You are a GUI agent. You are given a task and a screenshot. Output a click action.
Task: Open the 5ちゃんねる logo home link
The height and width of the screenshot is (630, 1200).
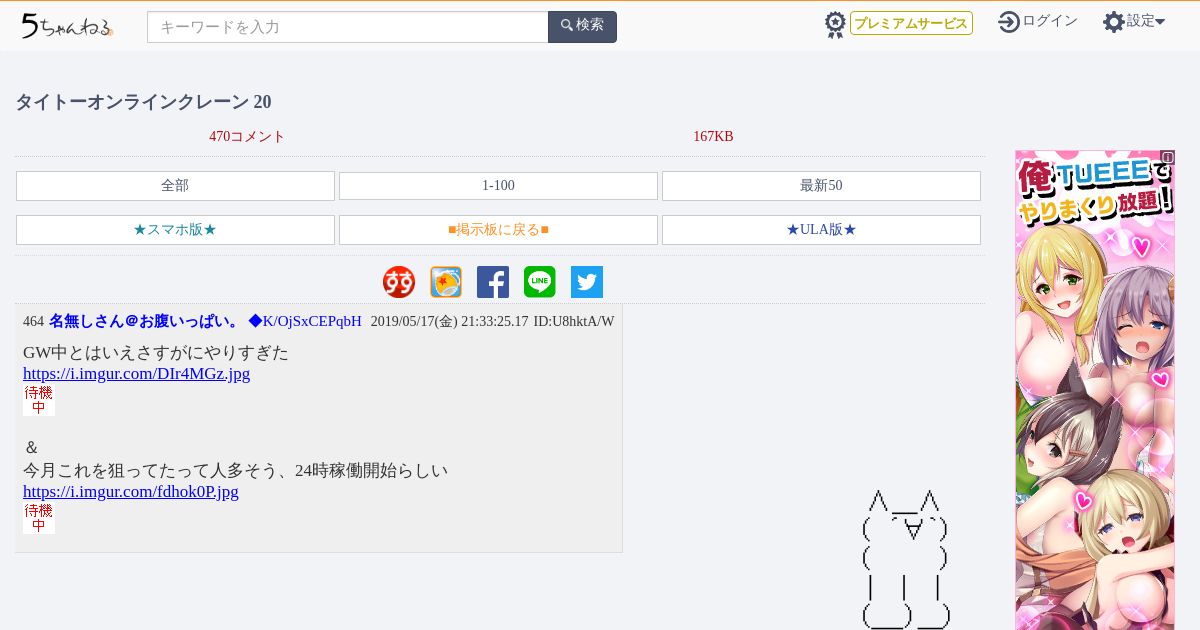(67, 26)
